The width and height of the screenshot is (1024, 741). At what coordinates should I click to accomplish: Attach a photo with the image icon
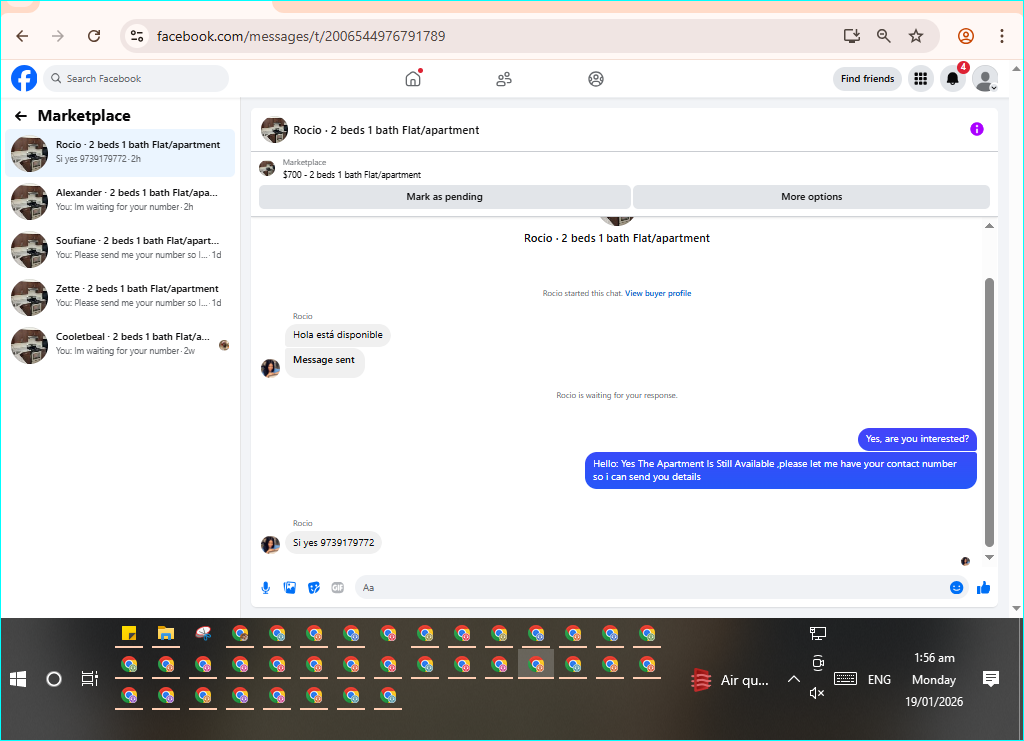pos(290,588)
